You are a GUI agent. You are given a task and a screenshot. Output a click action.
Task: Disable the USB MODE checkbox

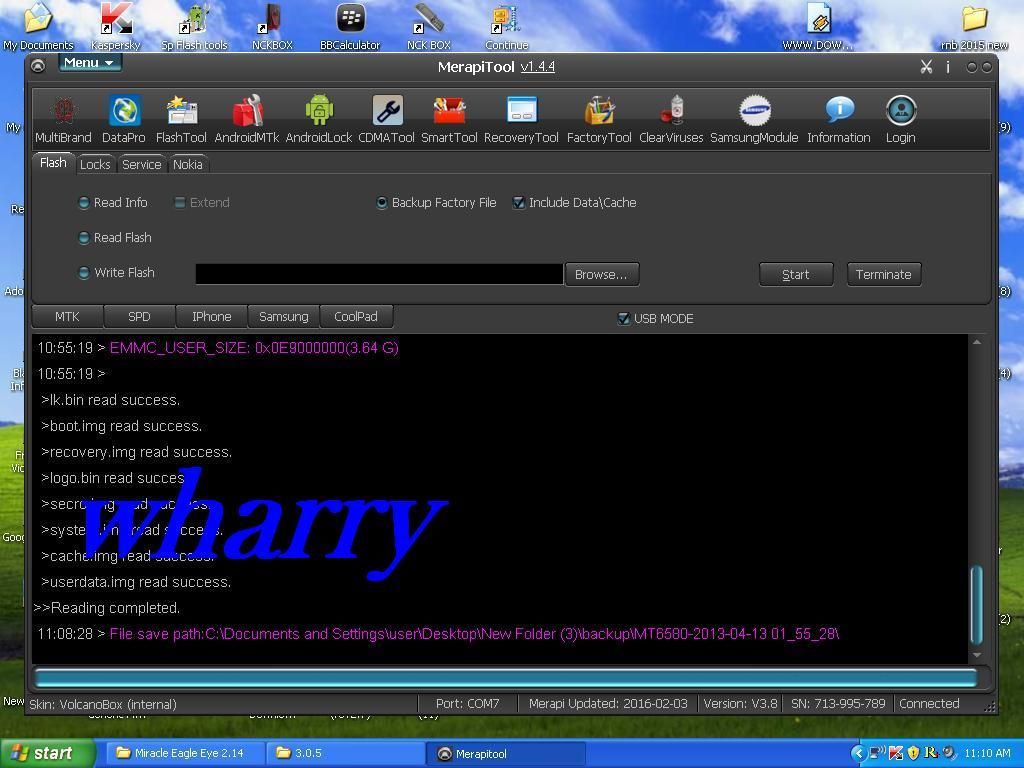point(624,319)
